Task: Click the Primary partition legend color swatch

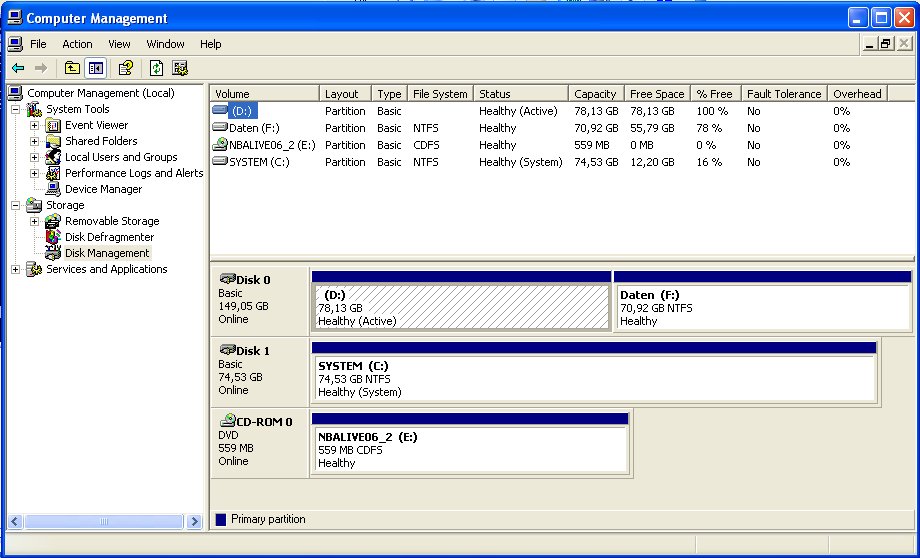Action: [221, 519]
